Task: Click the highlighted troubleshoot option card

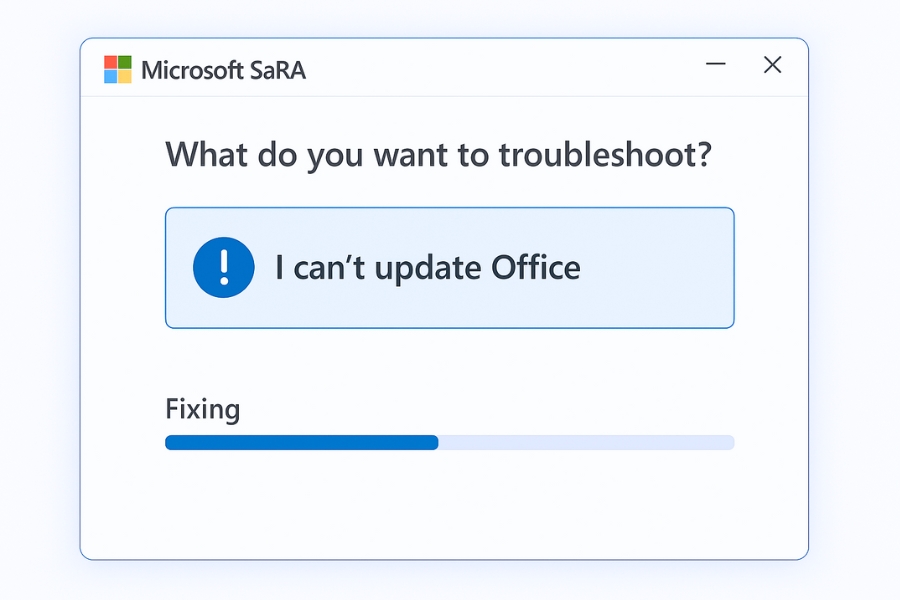Action: click(449, 267)
